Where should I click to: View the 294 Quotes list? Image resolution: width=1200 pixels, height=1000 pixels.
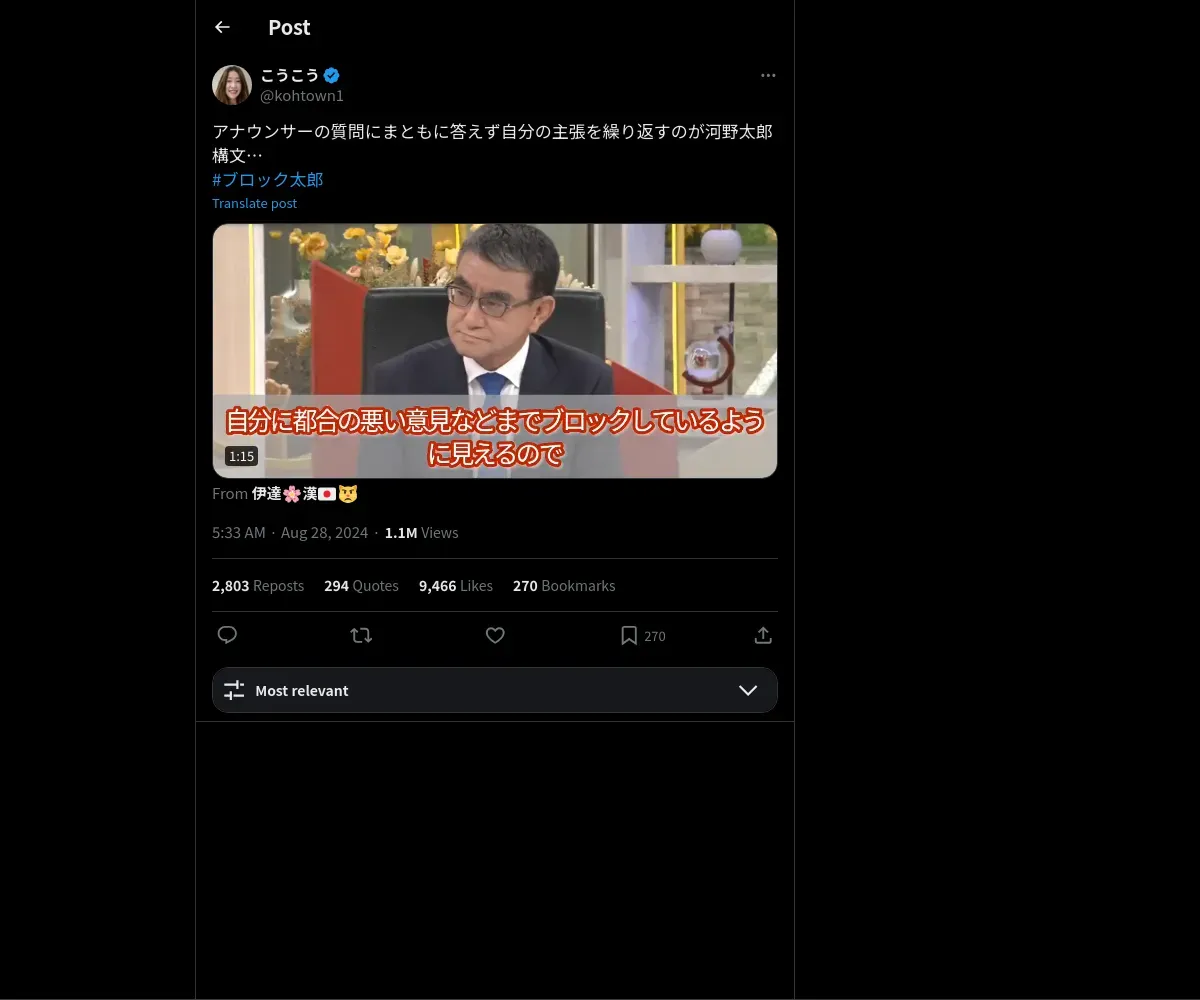361,586
